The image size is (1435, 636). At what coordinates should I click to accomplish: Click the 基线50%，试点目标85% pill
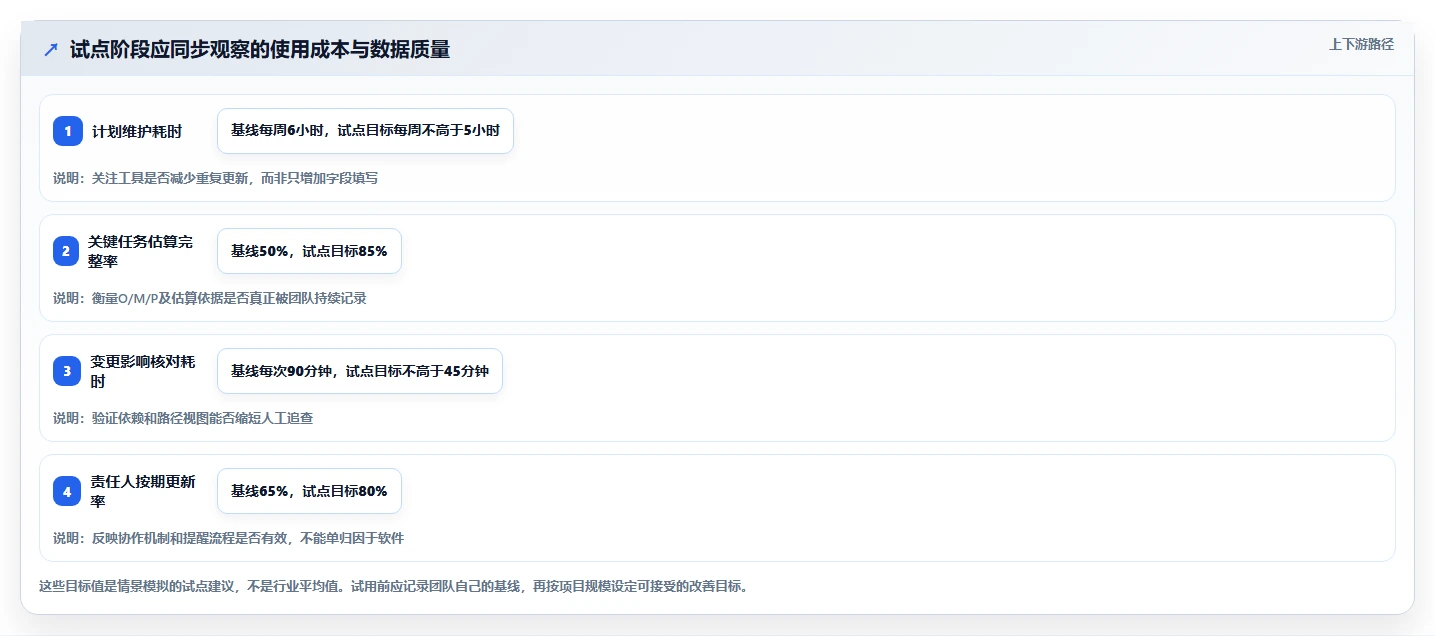coord(309,251)
